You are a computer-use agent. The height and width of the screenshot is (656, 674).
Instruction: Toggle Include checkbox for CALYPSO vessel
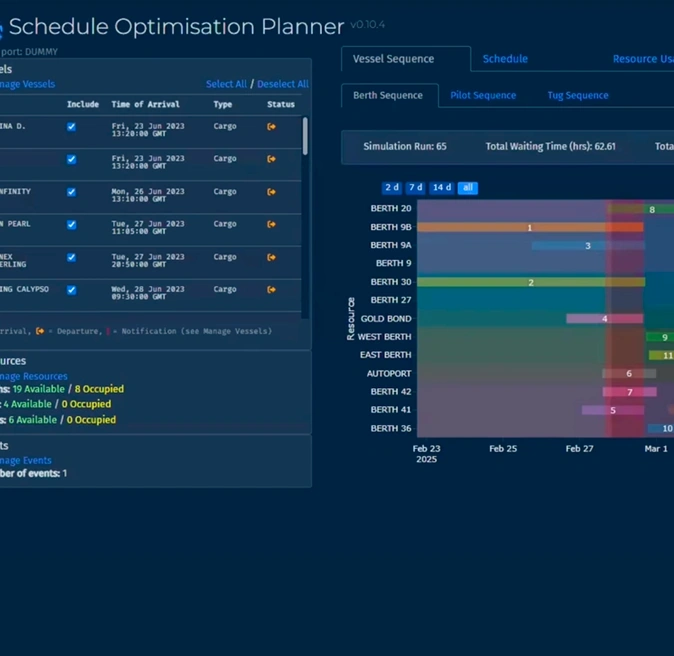point(71,290)
